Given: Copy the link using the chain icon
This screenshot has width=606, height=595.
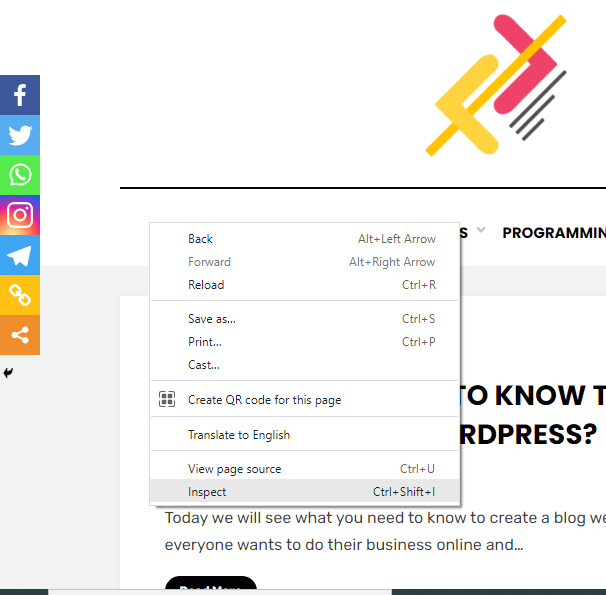Looking at the screenshot, I should pyautogui.click(x=20, y=295).
